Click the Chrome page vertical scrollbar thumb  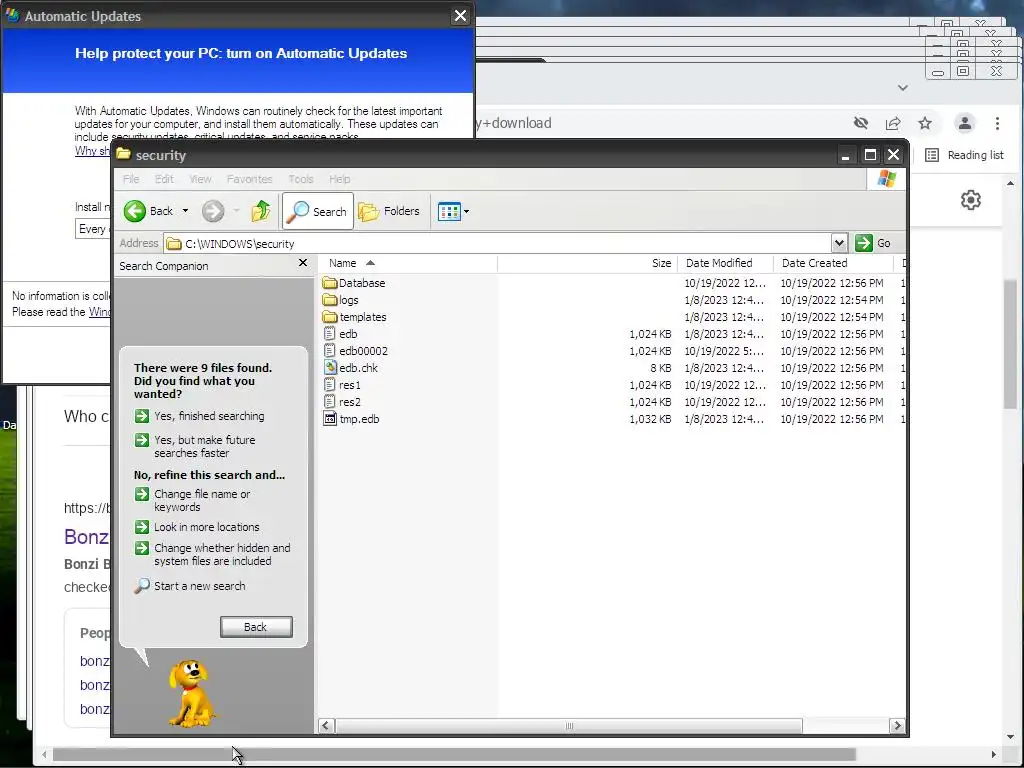tap(1010, 344)
